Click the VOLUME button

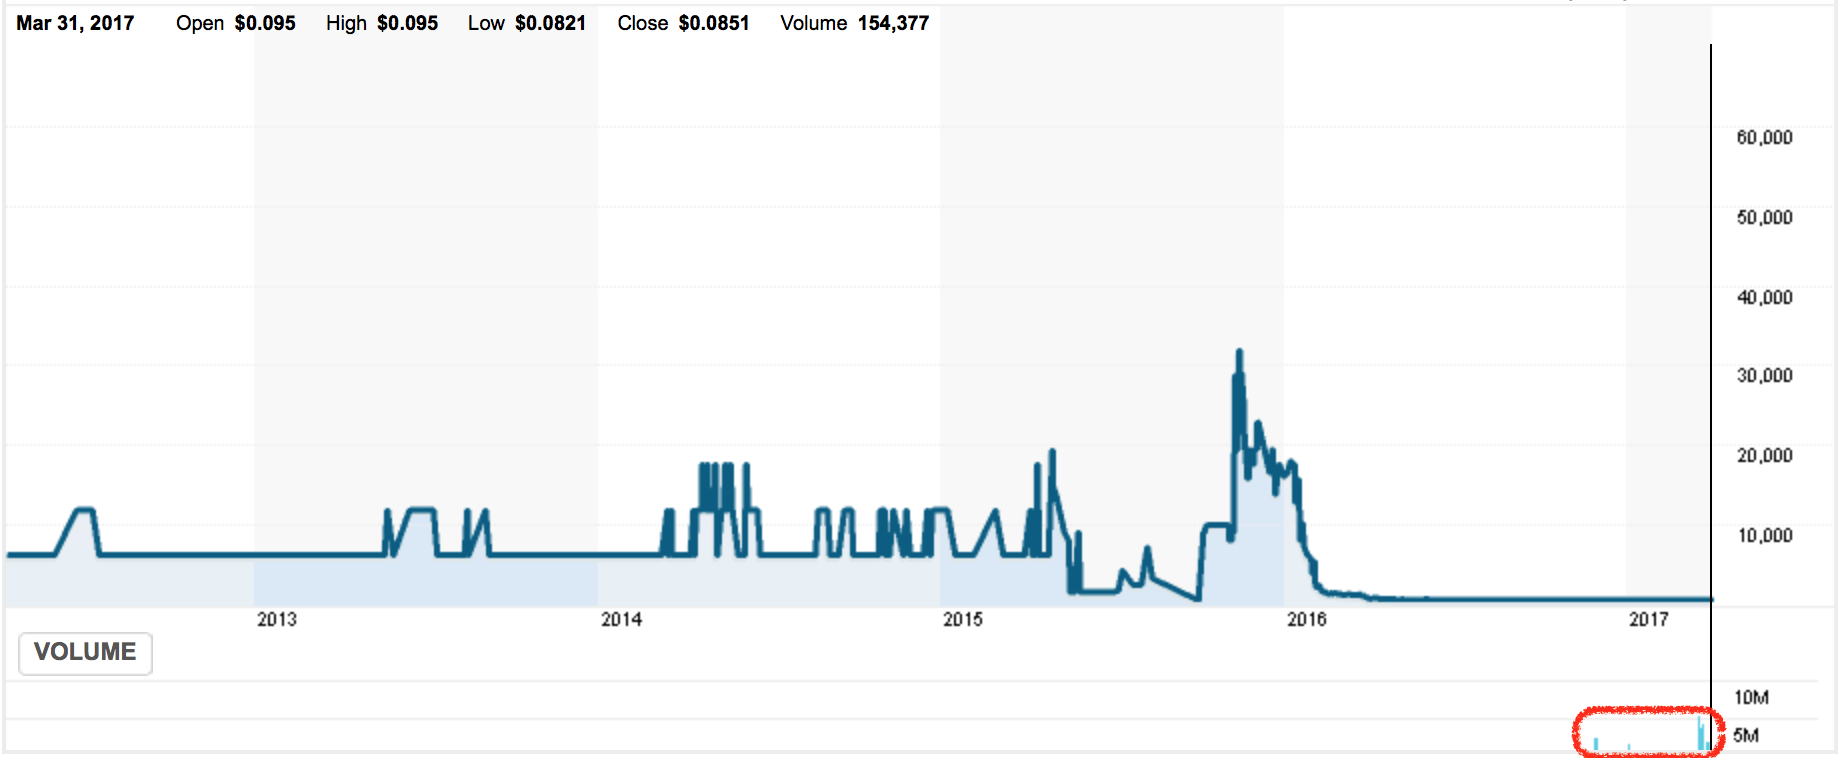[x=85, y=653]
